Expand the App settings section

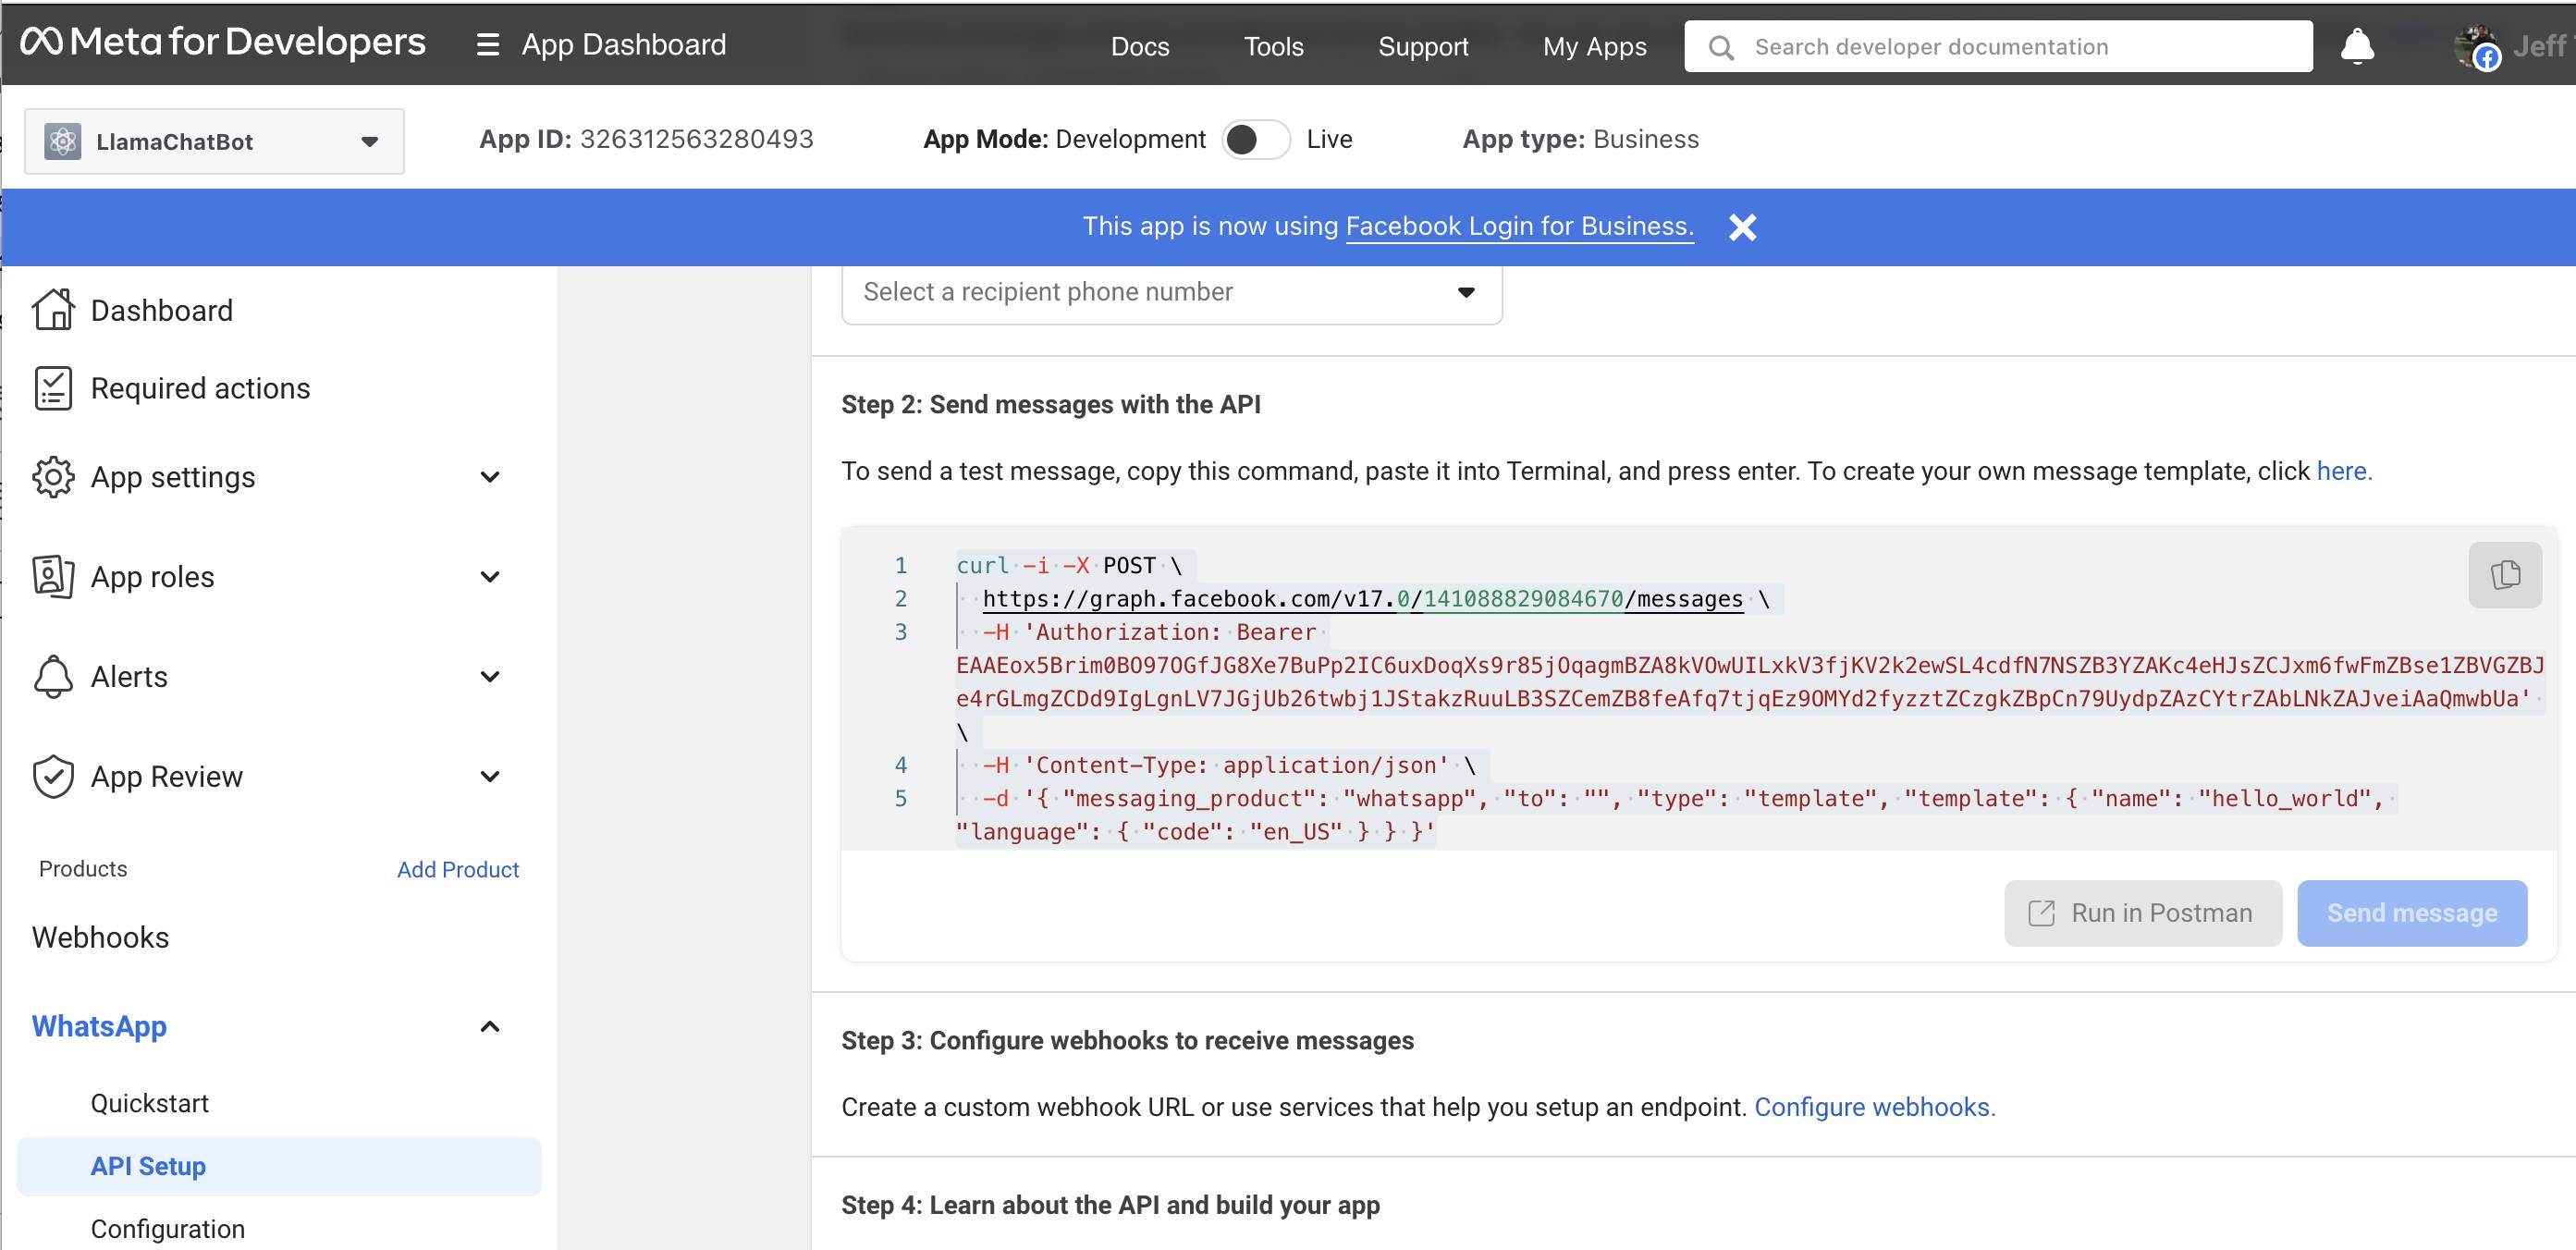pos(490,477)
